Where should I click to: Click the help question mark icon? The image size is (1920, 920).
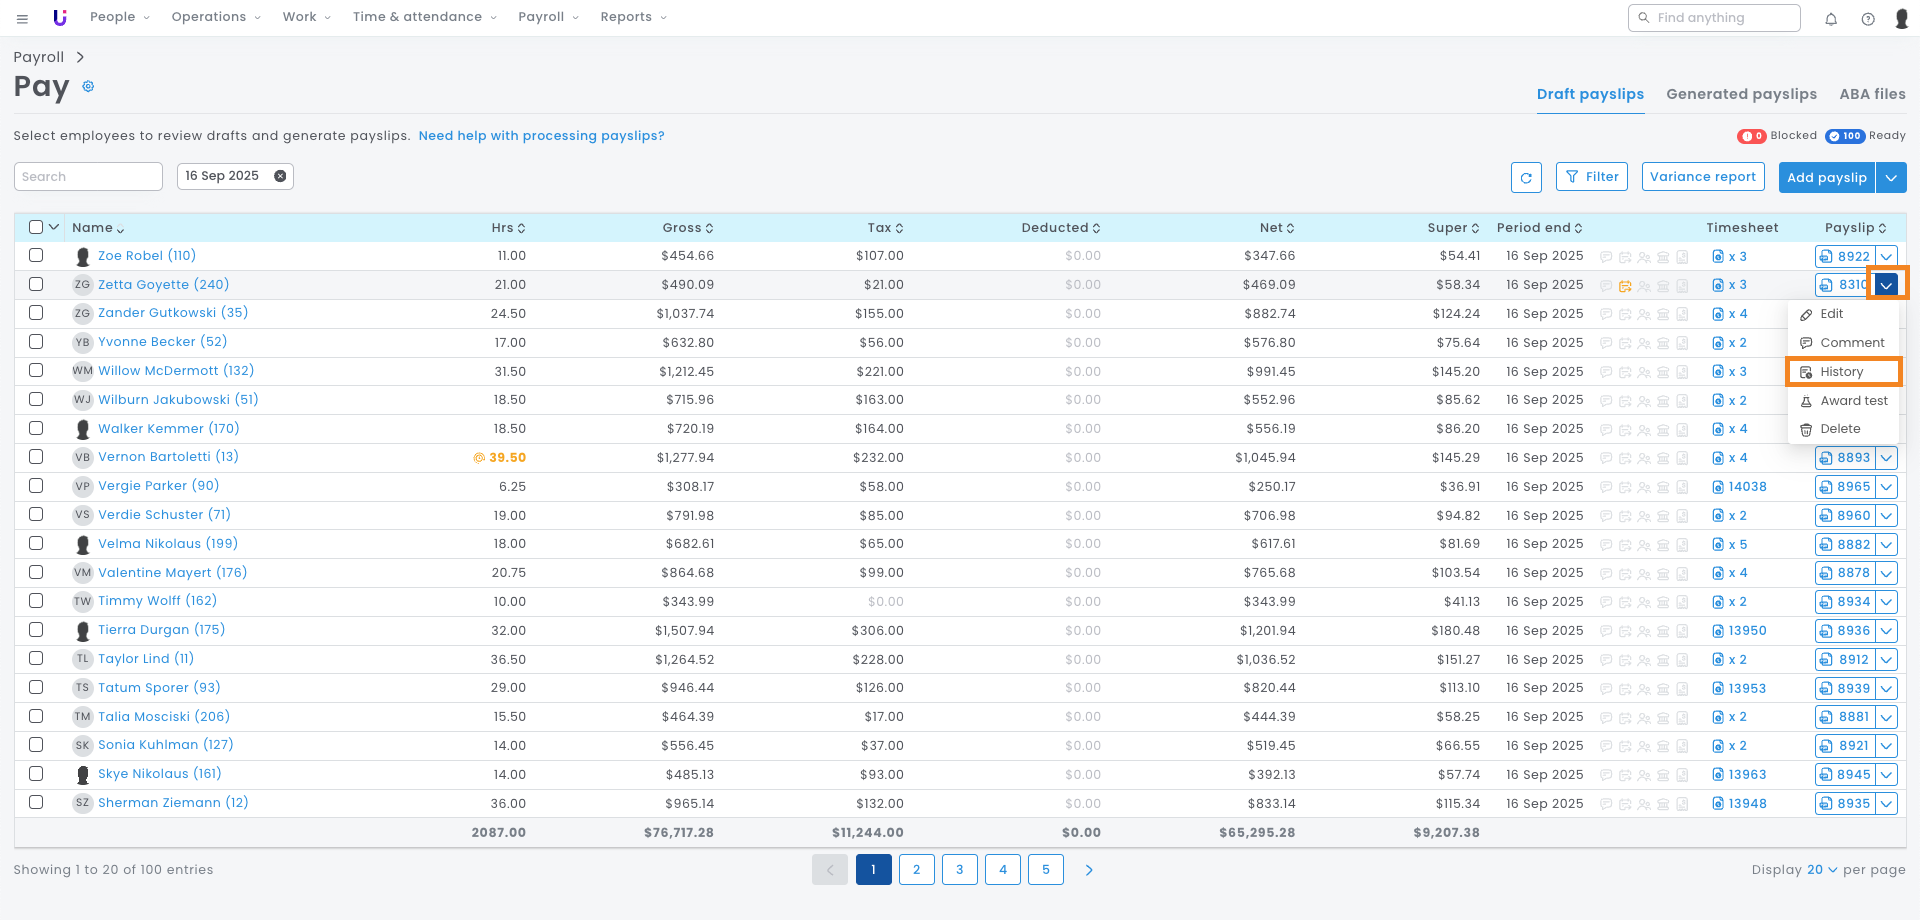1867,19
